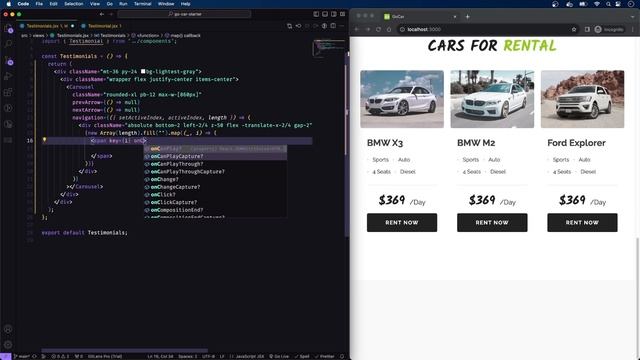The image size is (640, 360).
Task: Open the Manage gear in activity bar
Action: pyautogui.click(x=8, y=345)
